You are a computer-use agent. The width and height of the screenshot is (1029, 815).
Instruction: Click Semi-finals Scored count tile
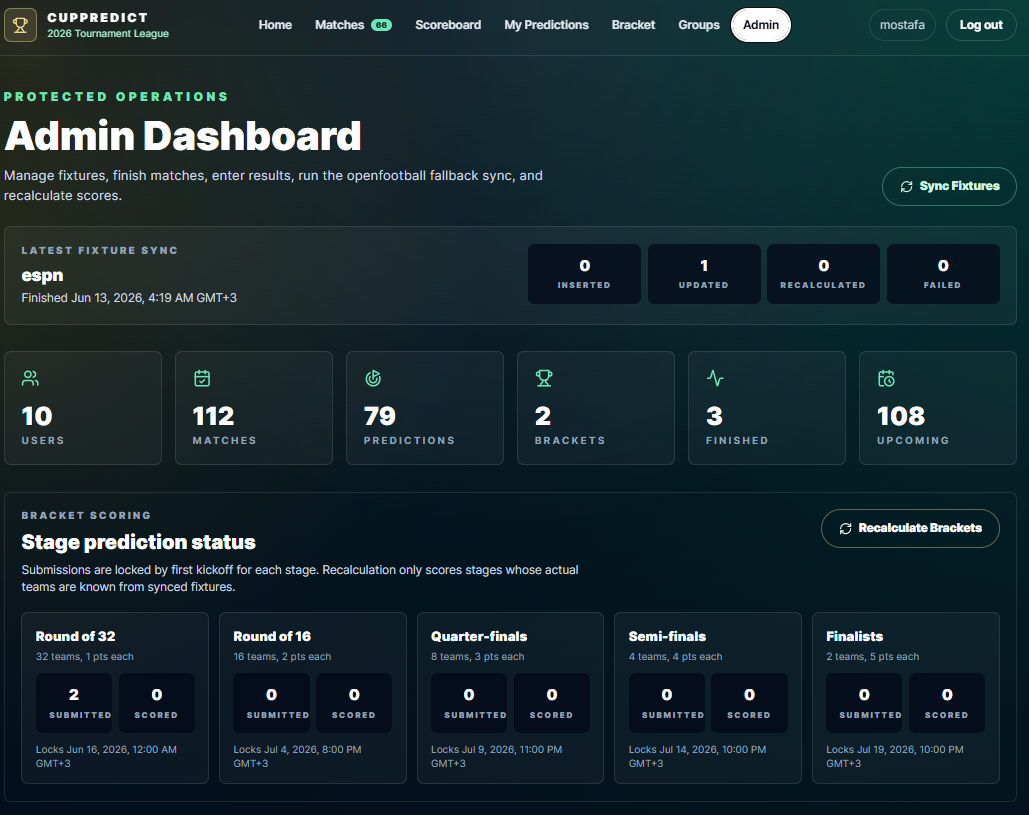click(x=749, y=703)
